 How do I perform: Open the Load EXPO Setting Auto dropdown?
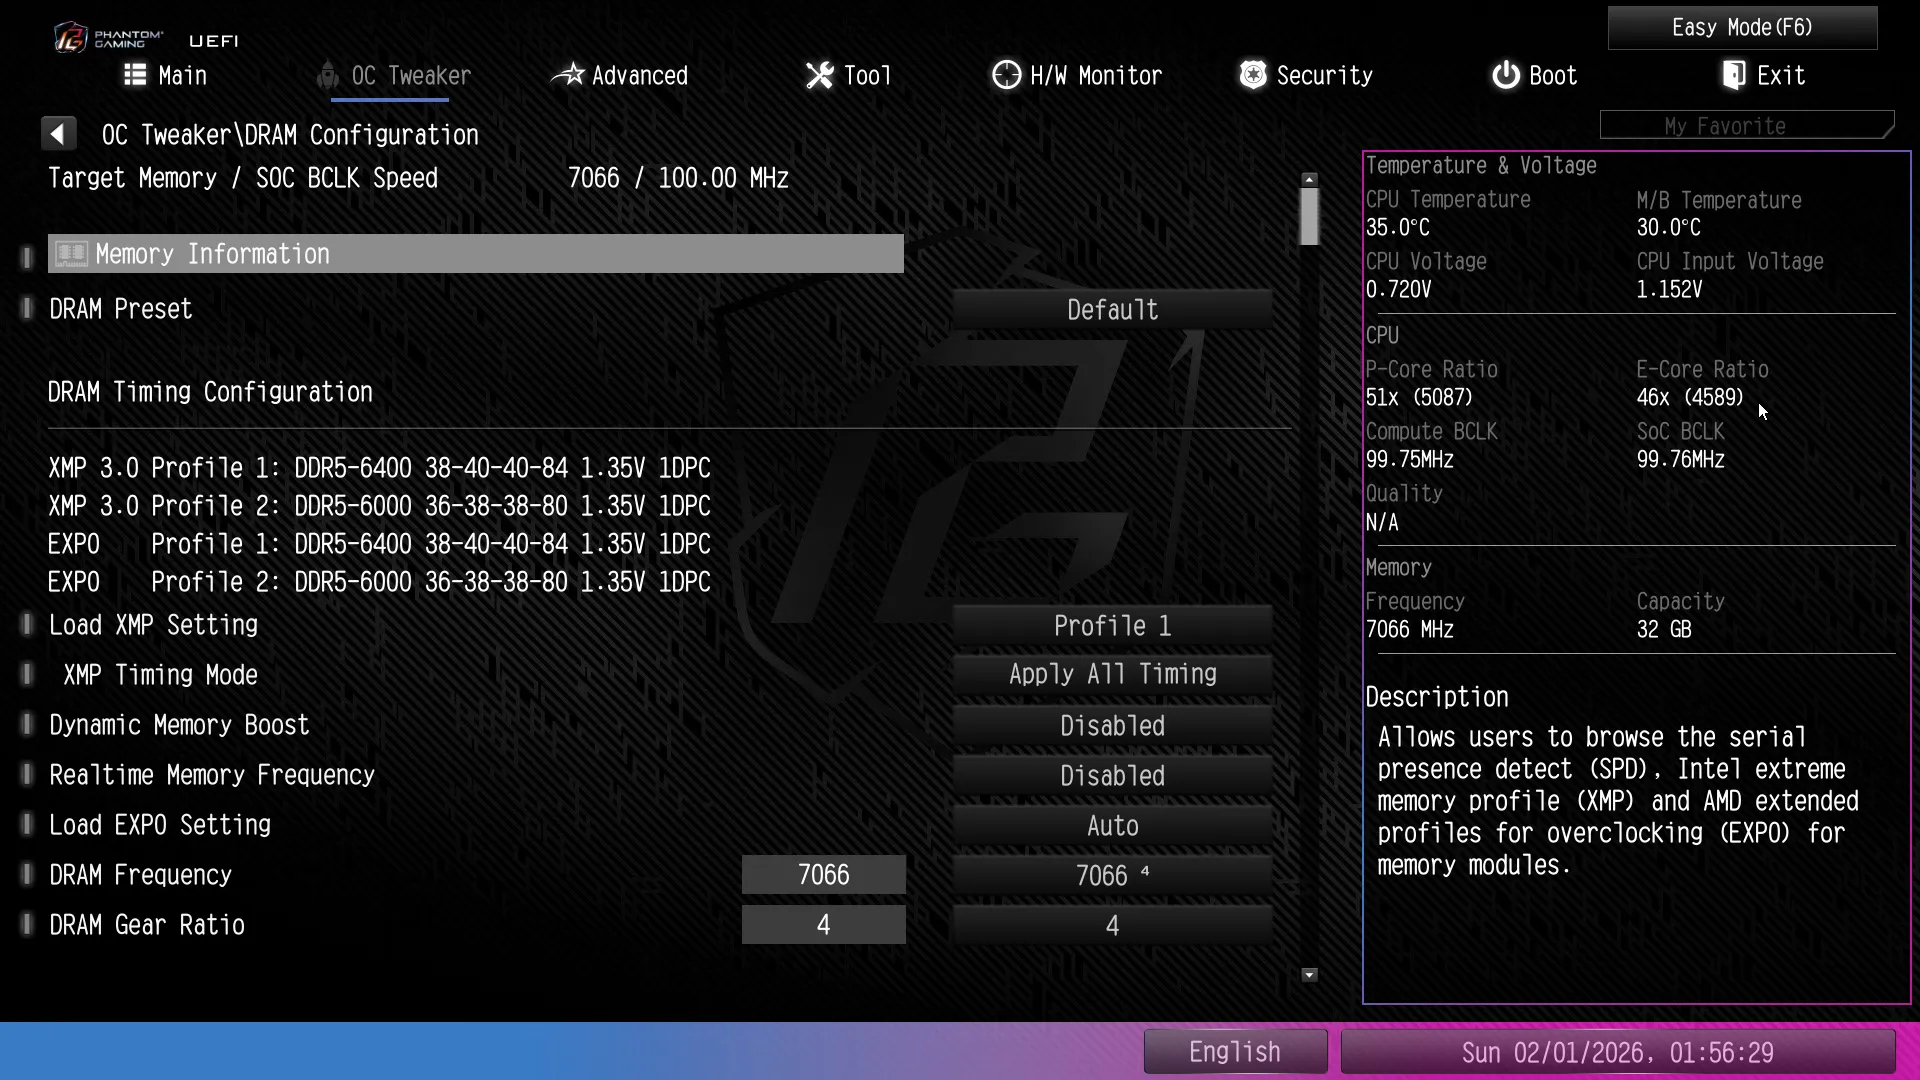point(1112,826)
